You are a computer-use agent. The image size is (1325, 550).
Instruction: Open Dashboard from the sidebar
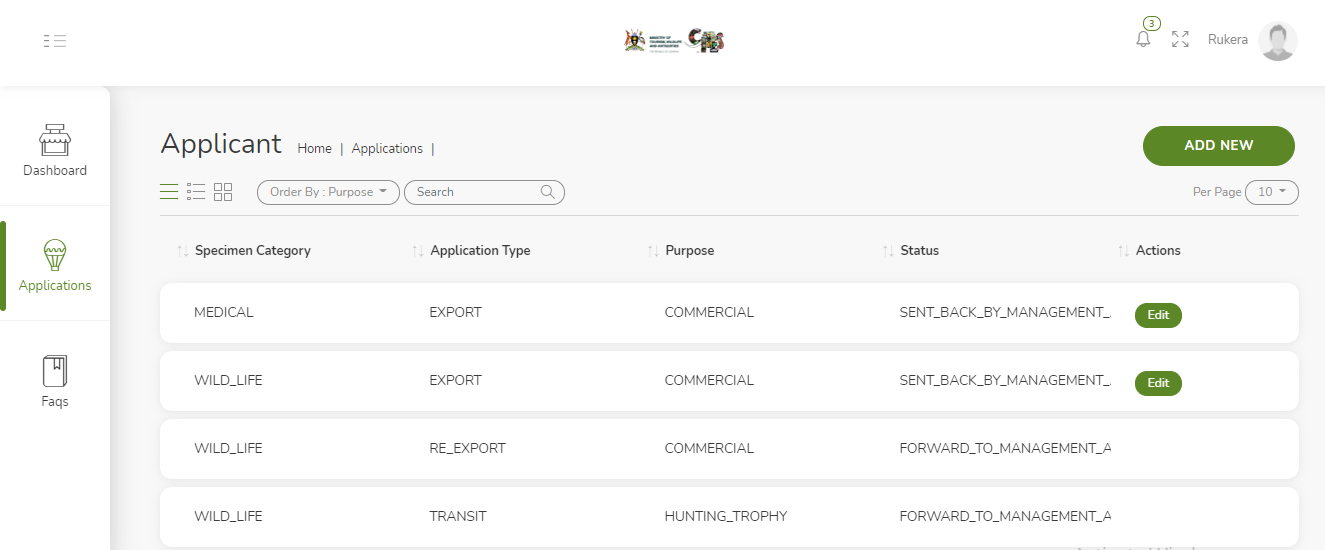point(55,151)
